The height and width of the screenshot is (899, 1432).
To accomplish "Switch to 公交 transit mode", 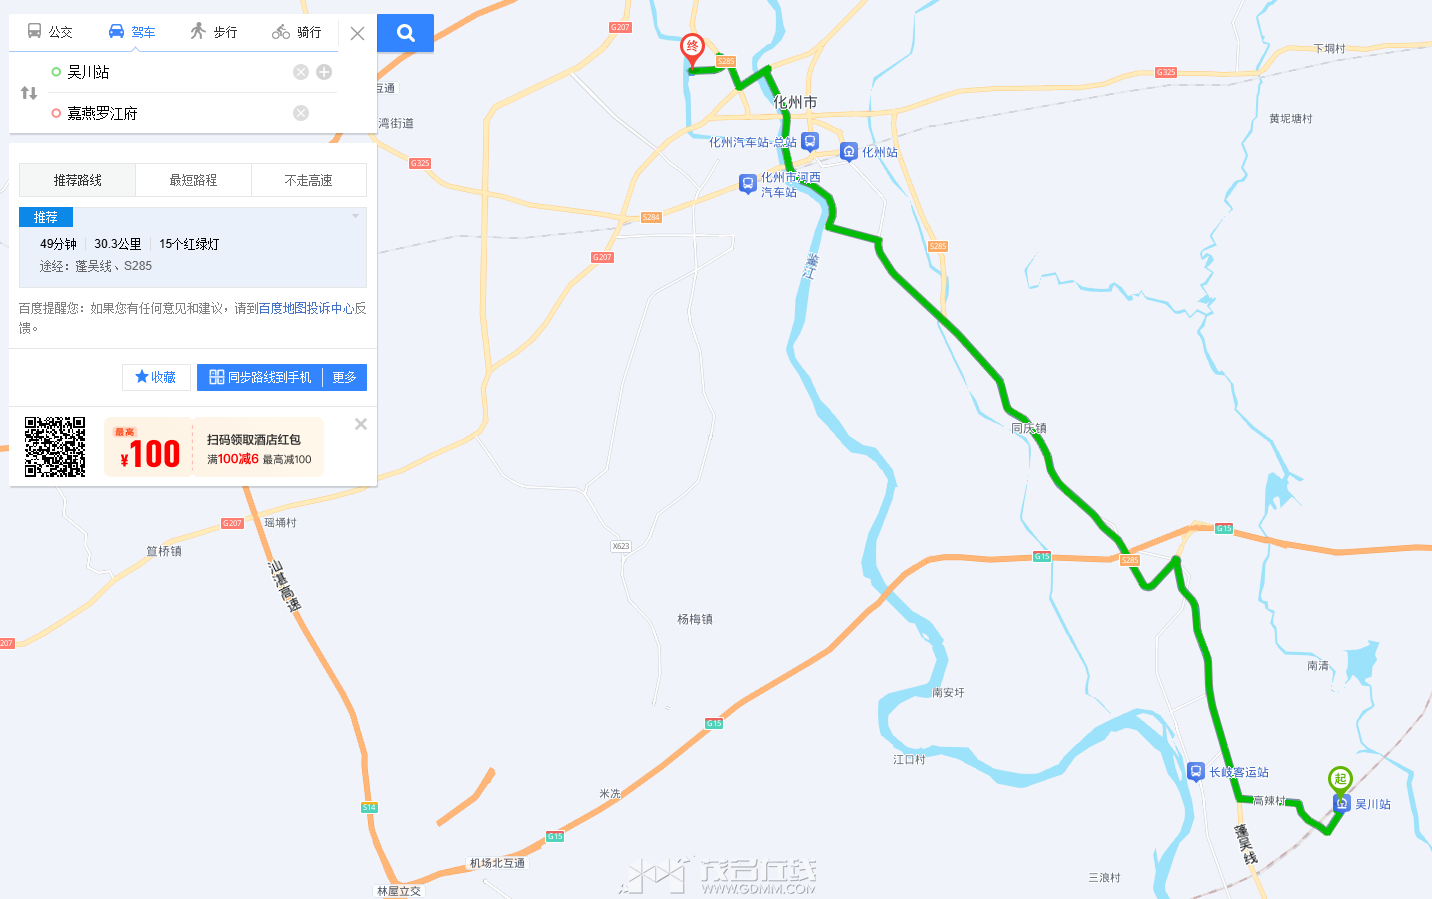I will (x=50, y=32).
